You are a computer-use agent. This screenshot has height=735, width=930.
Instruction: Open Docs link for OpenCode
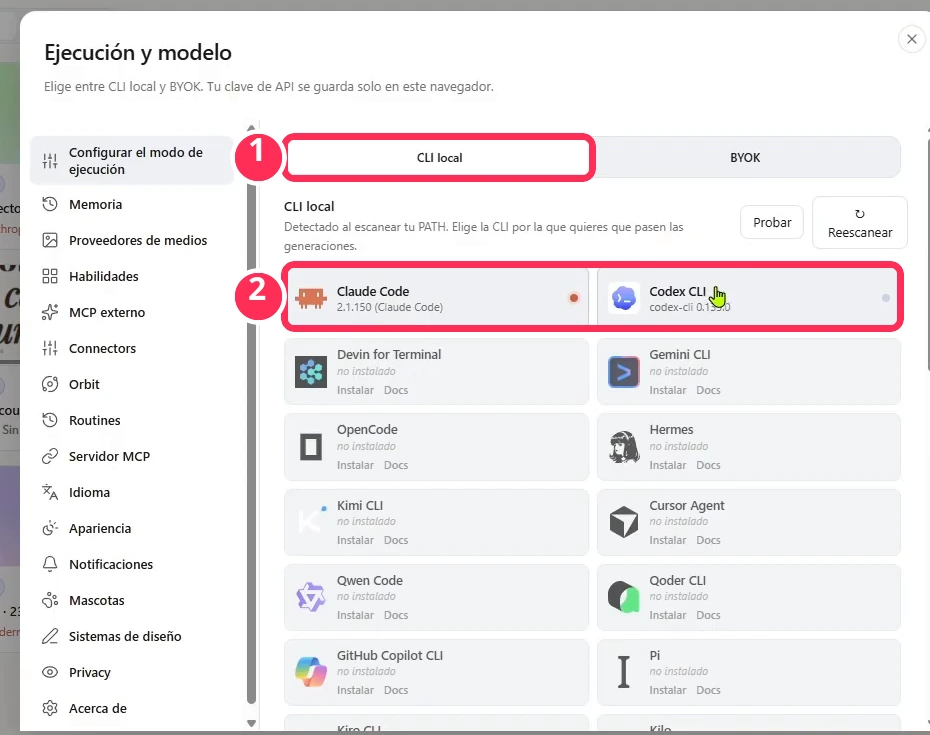point(396,465)
